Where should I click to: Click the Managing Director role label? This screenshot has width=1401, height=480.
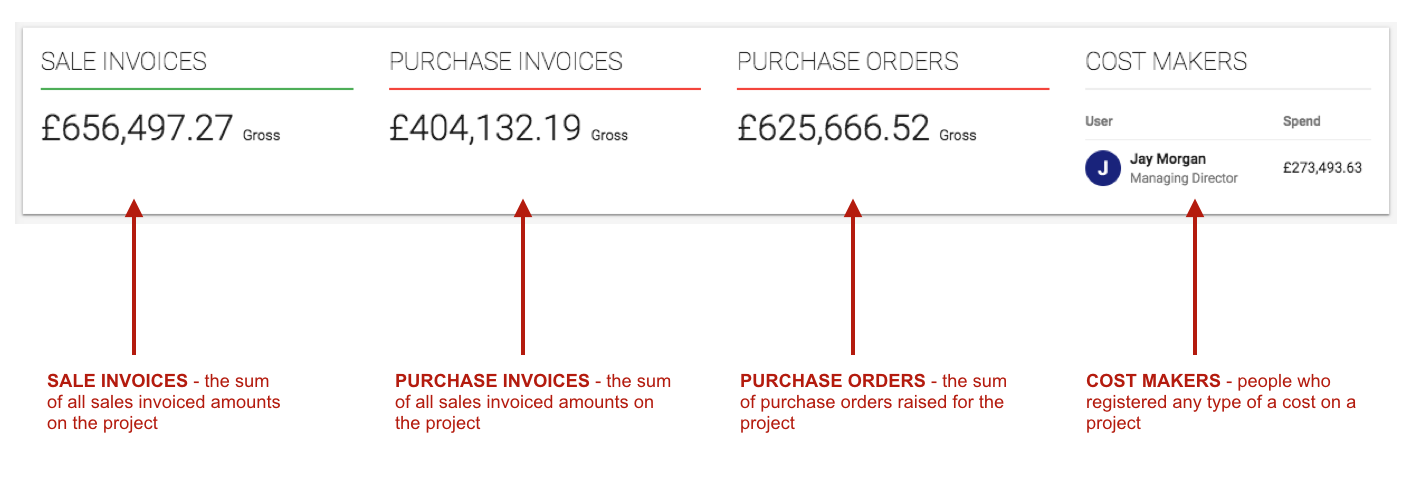click(x=1184, y=178)
